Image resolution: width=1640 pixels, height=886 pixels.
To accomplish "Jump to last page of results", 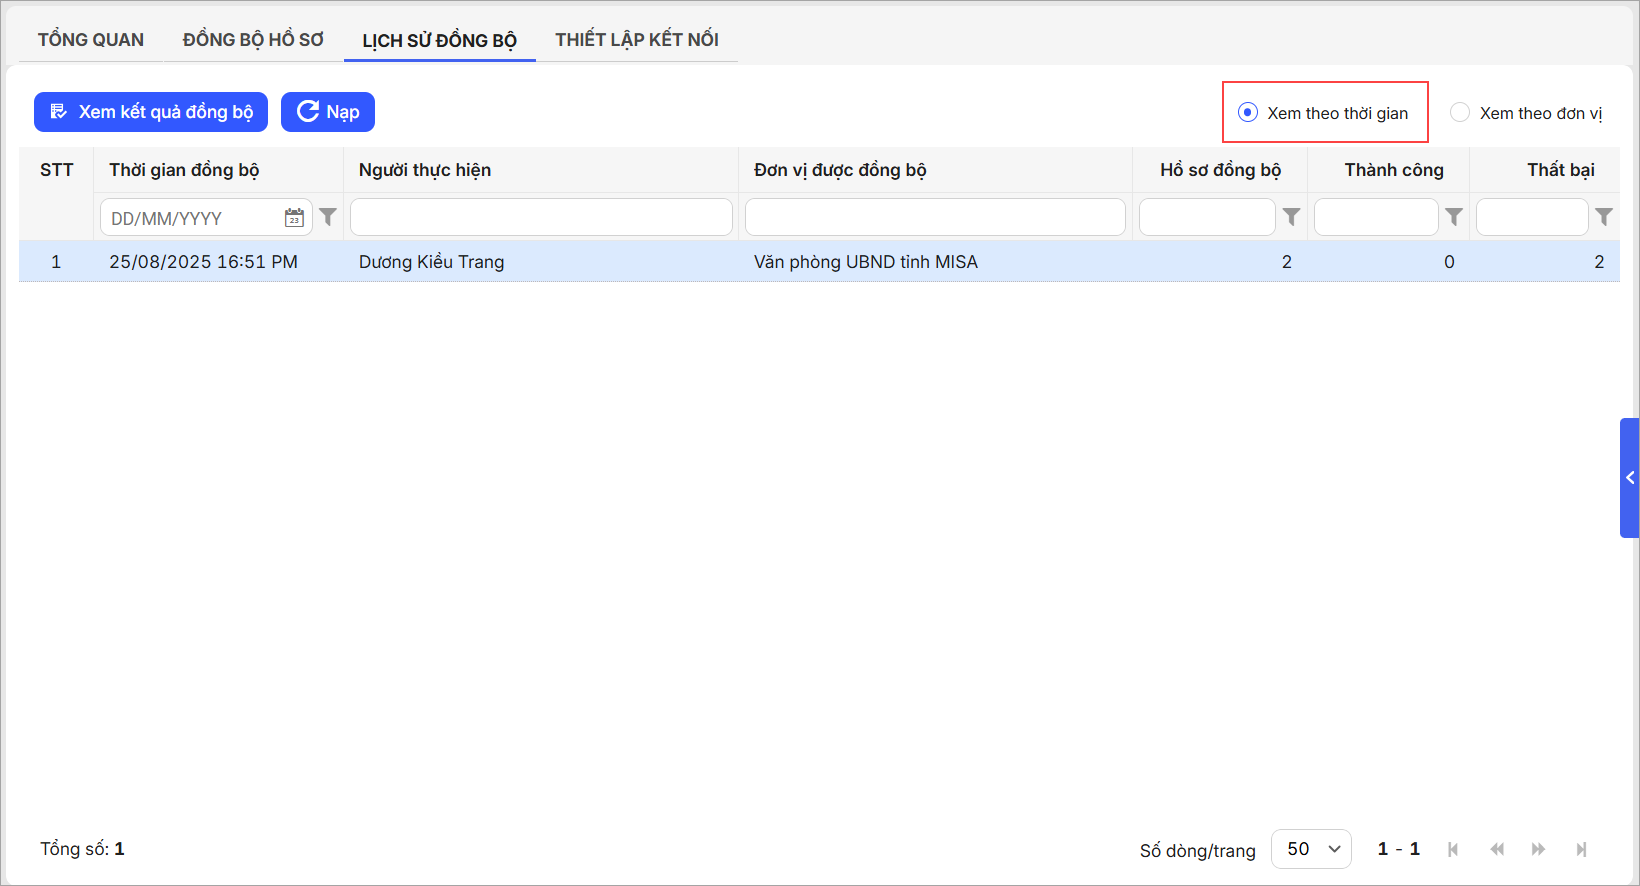I will pyautogui.click(x=1581, y=849).
